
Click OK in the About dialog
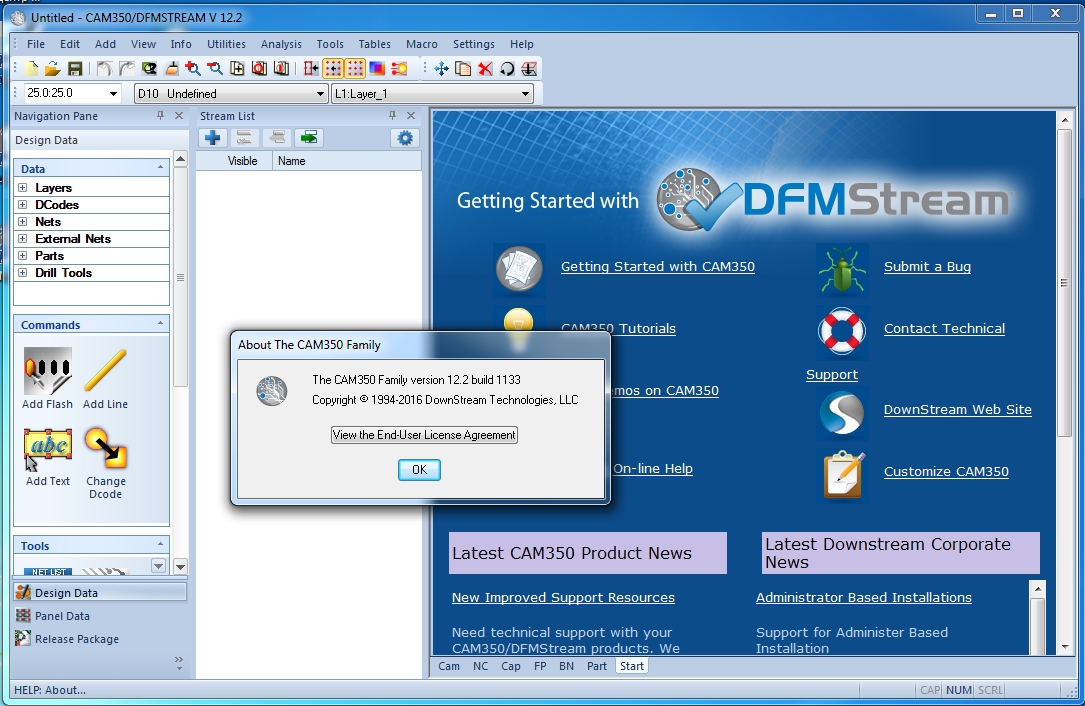419,470
